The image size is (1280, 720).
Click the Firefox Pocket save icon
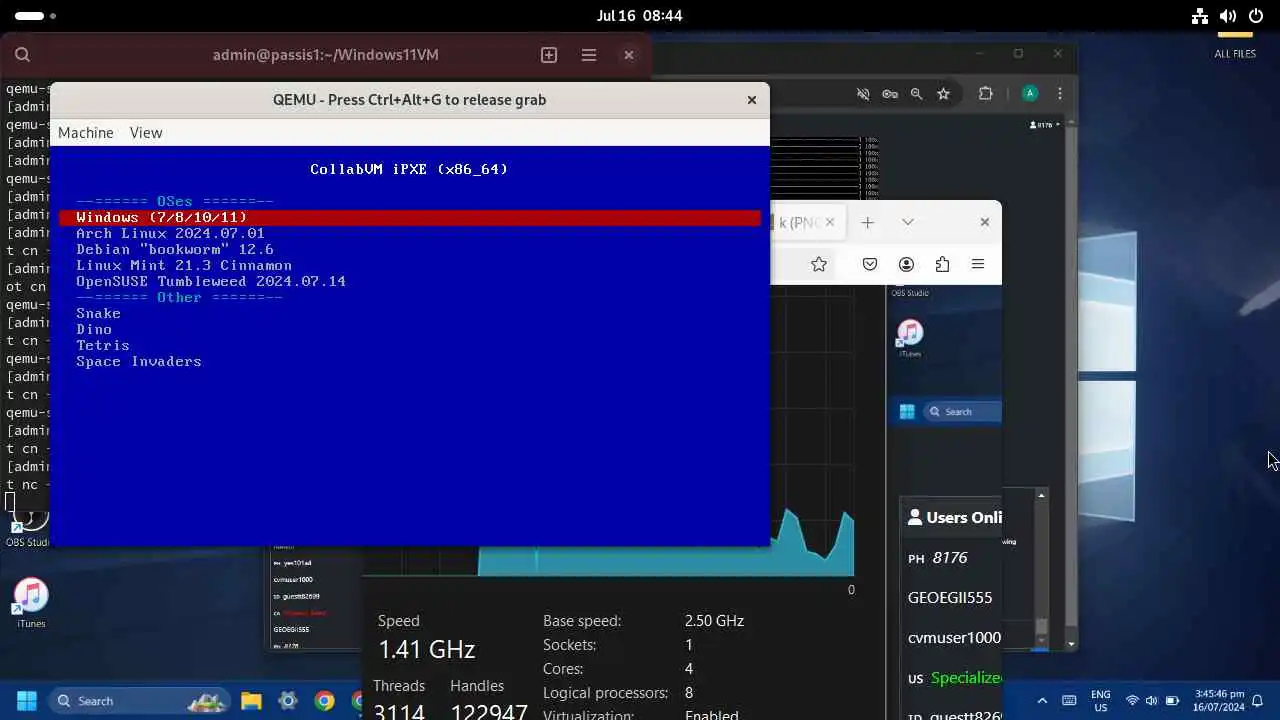point(870,264)
